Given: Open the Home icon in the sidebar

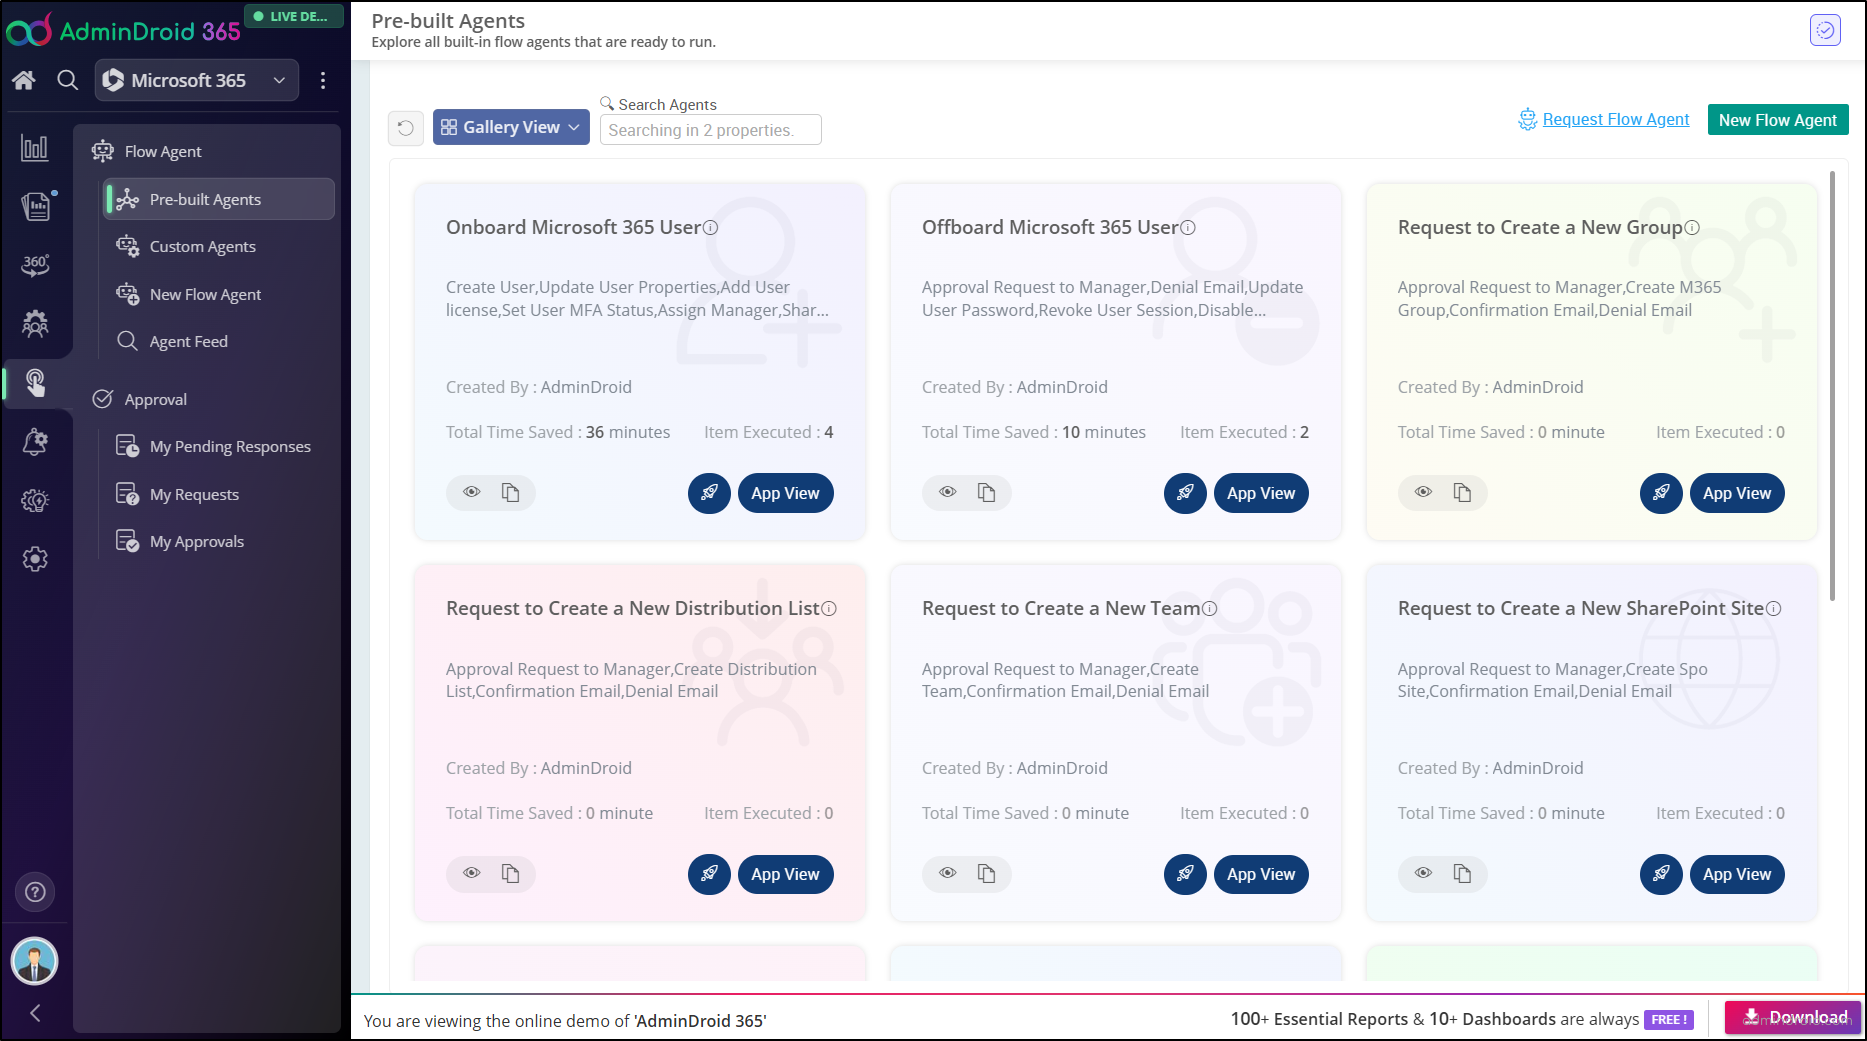Looking at the screenshot, I should (24, 80).
